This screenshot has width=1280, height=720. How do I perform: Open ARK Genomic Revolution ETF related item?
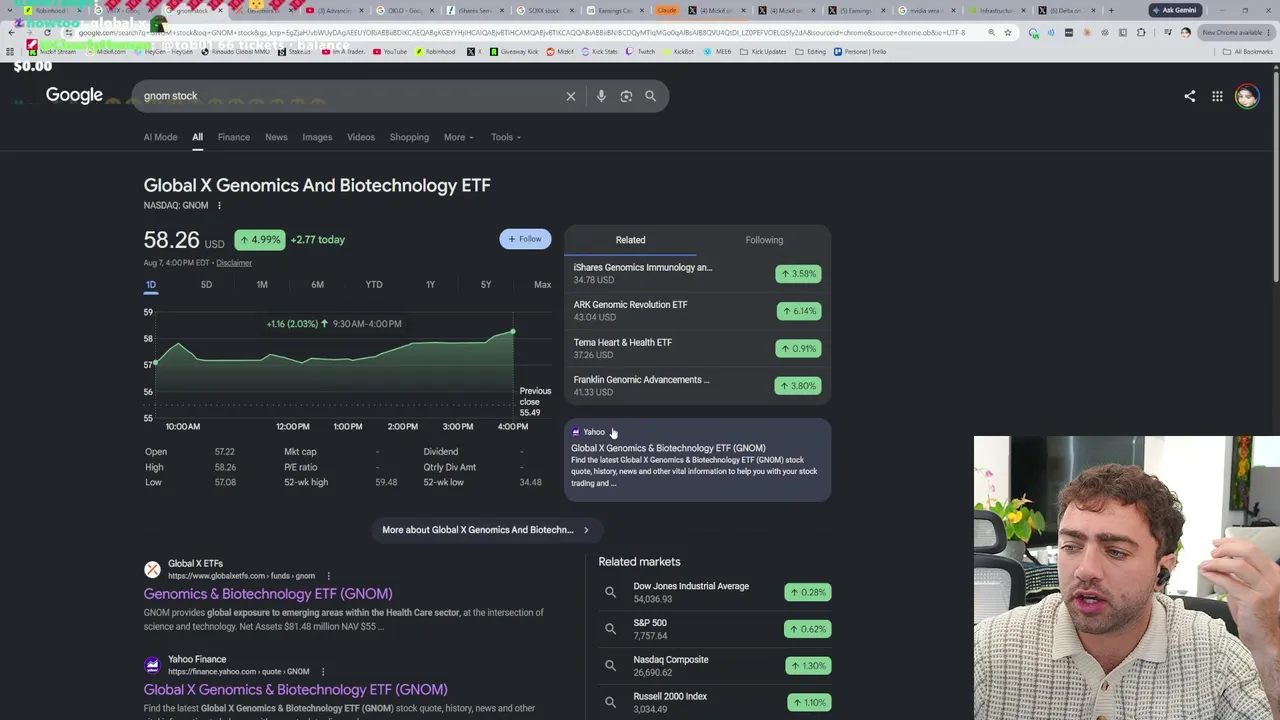(697, 311)
